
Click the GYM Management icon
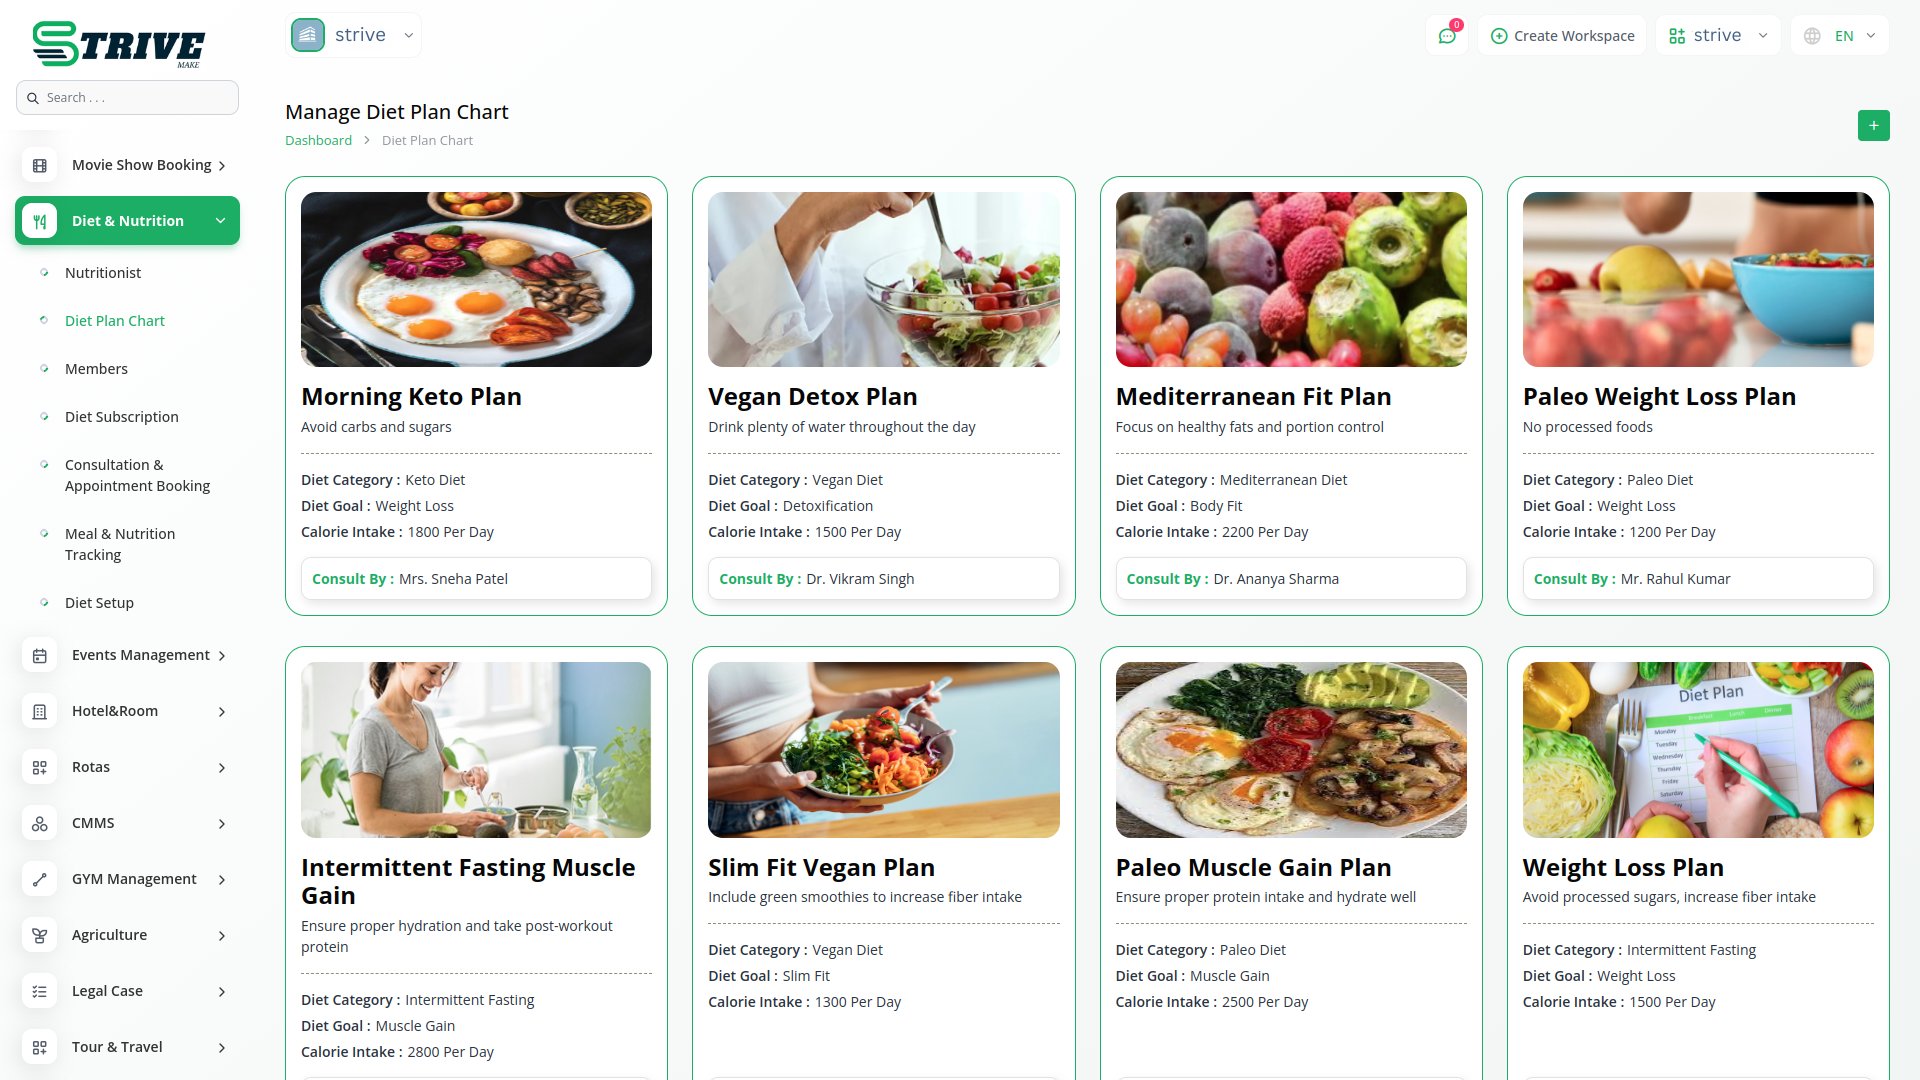click(40, 880)
